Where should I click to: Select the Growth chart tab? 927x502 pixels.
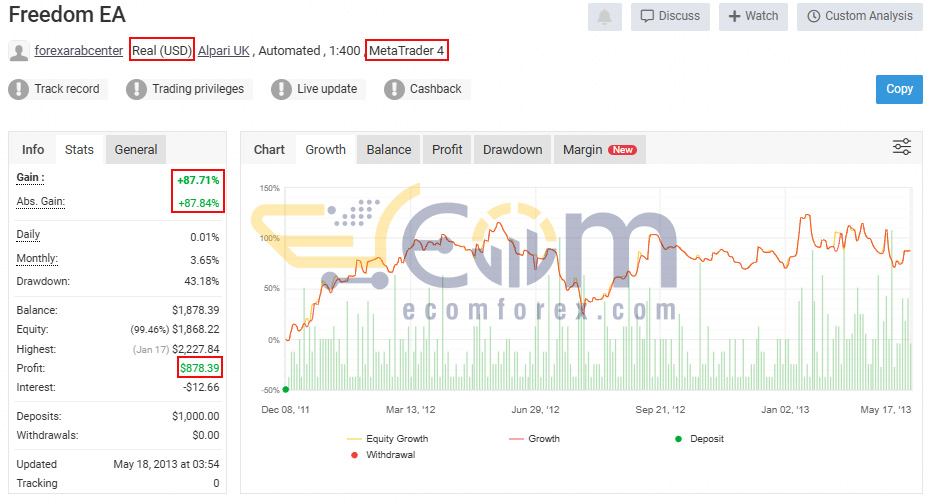tap(326, 150)
